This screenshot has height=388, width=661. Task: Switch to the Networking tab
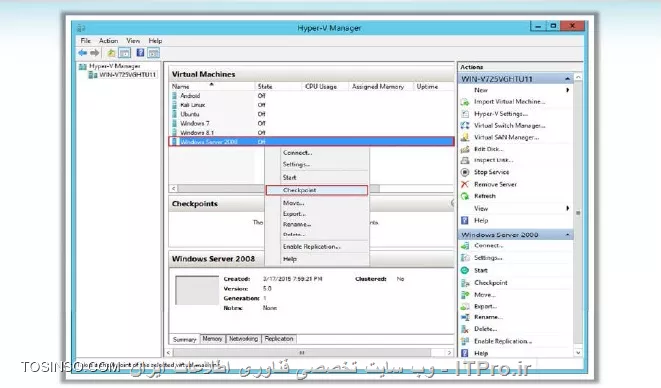tap(244, 339)
